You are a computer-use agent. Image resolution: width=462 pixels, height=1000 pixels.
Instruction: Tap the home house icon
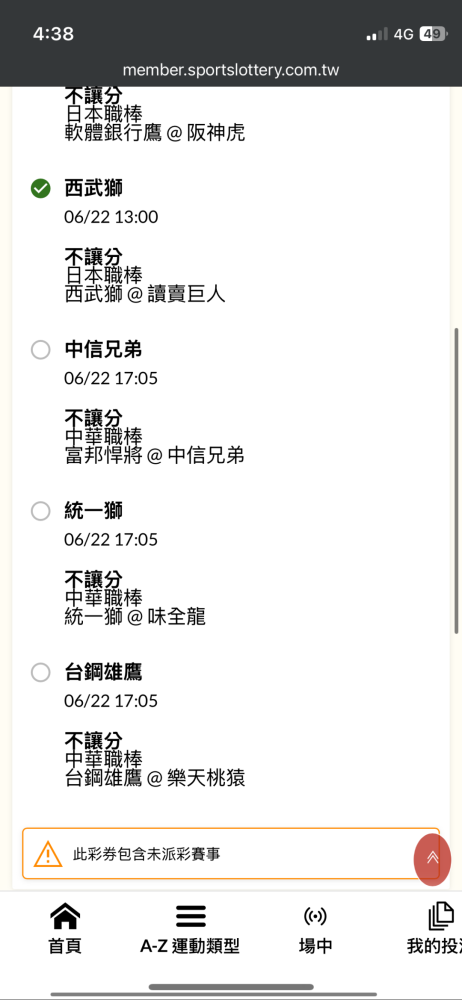pos(65,917)
